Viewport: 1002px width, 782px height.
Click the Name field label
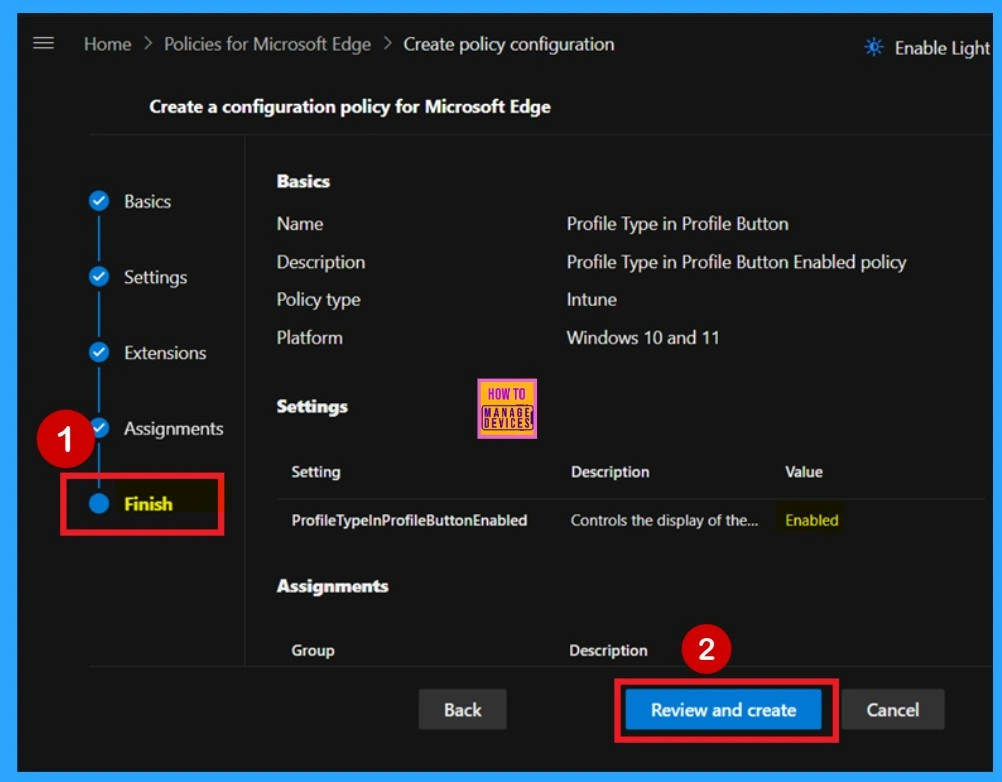tap(300, 224)
